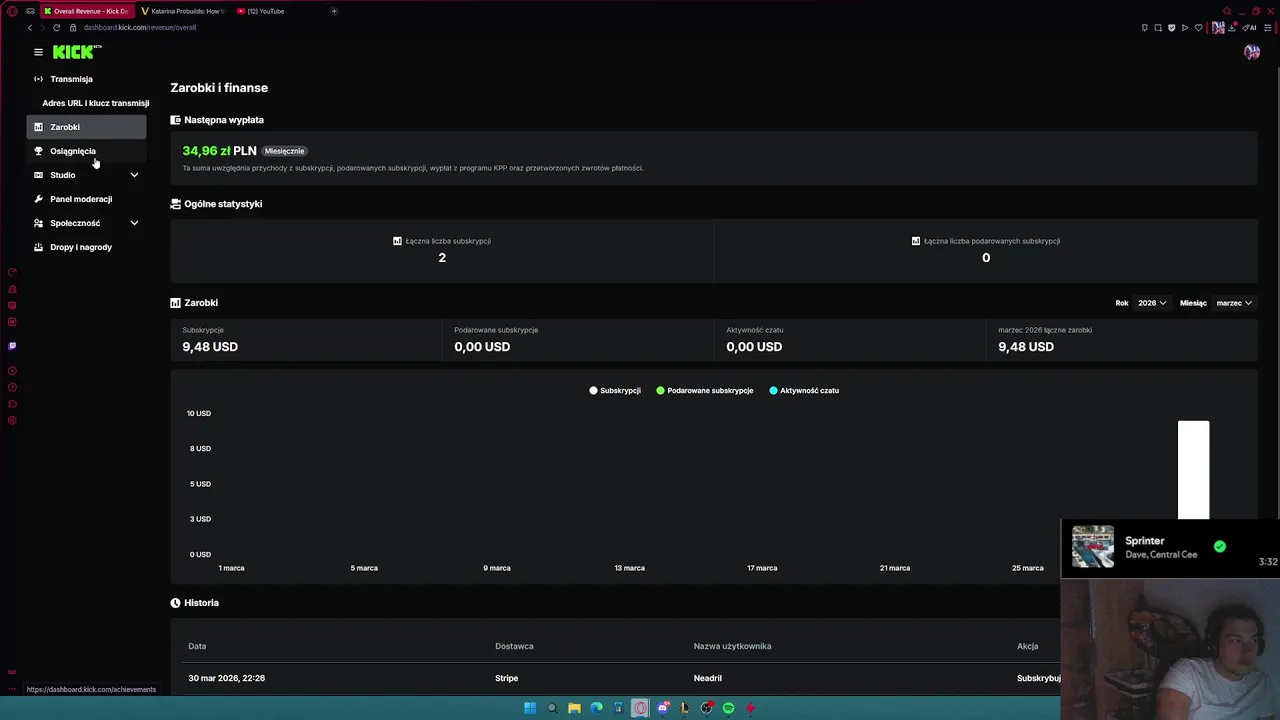Open Dropy i nagrody in the sidebar
1280x720 pixels.
(x=86, y=247)
